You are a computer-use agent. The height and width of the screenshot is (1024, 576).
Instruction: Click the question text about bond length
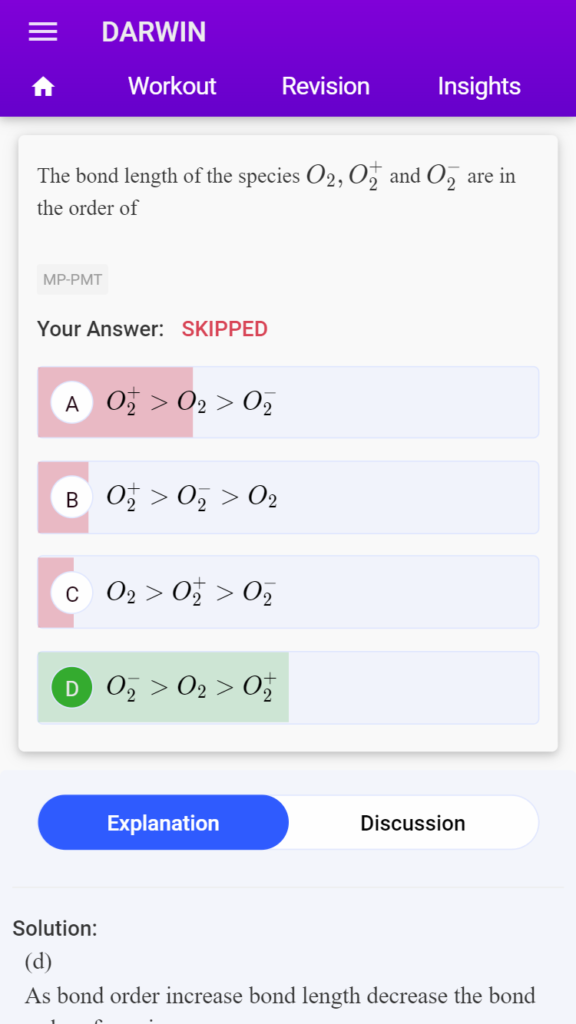(x=276, y=191)
